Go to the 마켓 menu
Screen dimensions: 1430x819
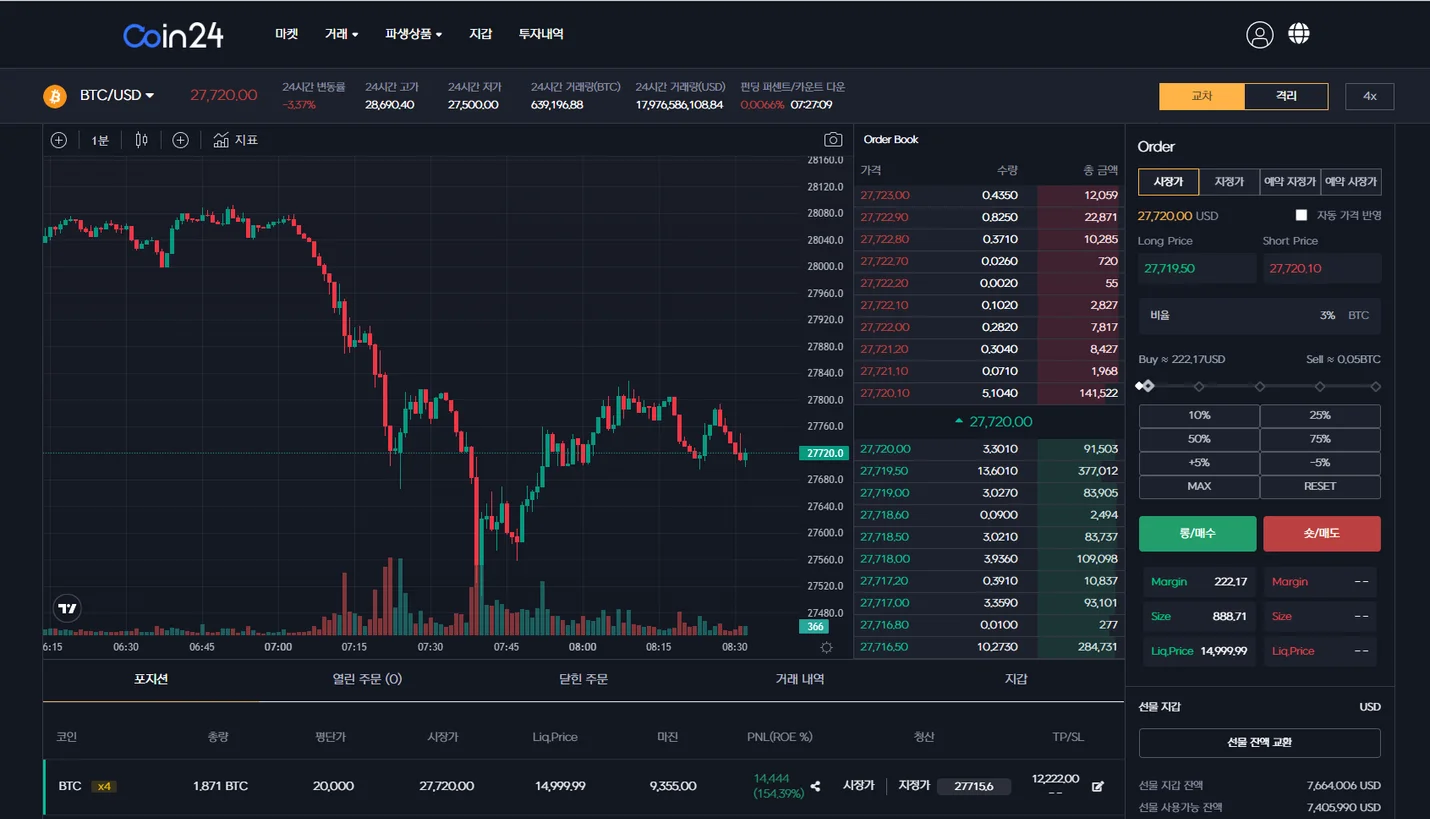pos(287,34)
